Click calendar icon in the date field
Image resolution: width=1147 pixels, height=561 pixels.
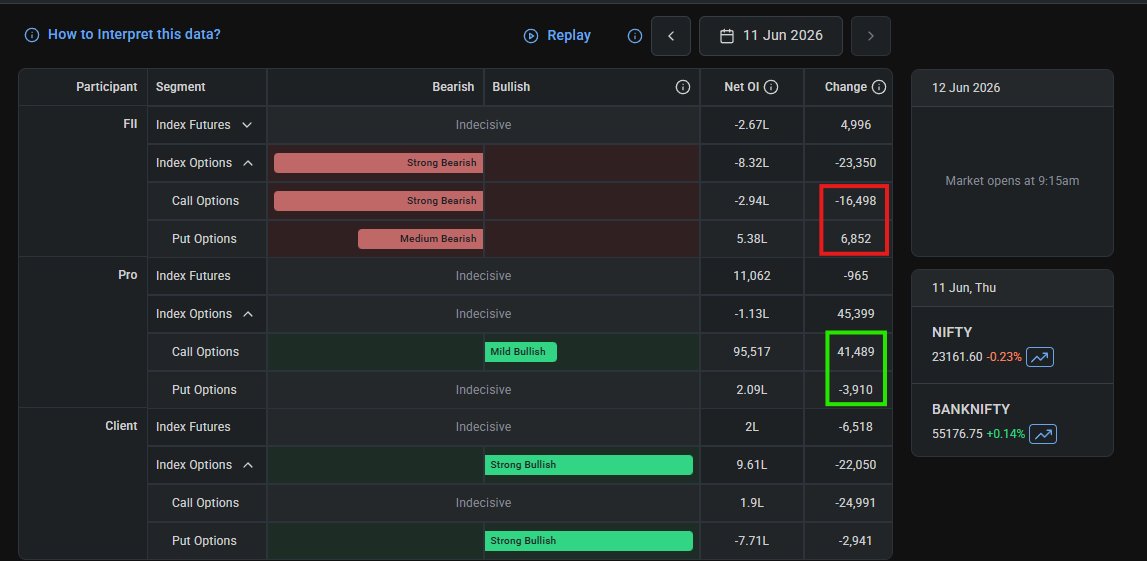pos(726,36)
